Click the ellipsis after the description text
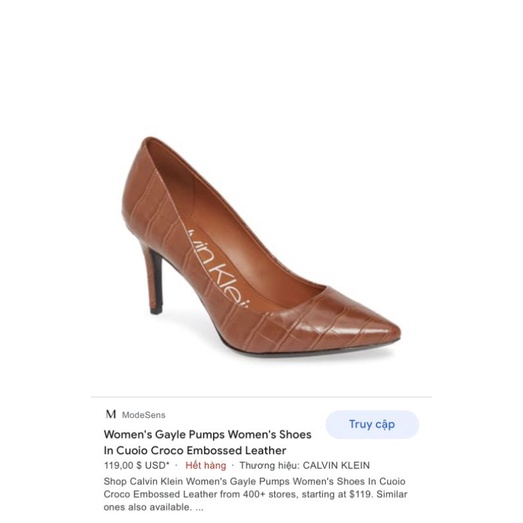The width and height of the screenshot is (523, 523). [x=199, y=508]
